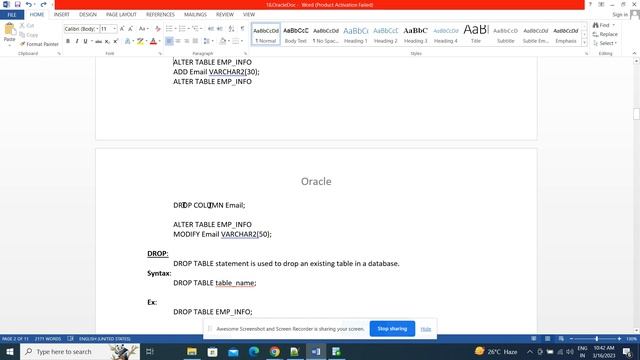Switch to the MAILINGS tab
The width and height of the screenshot is (640, 360).
pyautogui.click(x=195, y=14)
